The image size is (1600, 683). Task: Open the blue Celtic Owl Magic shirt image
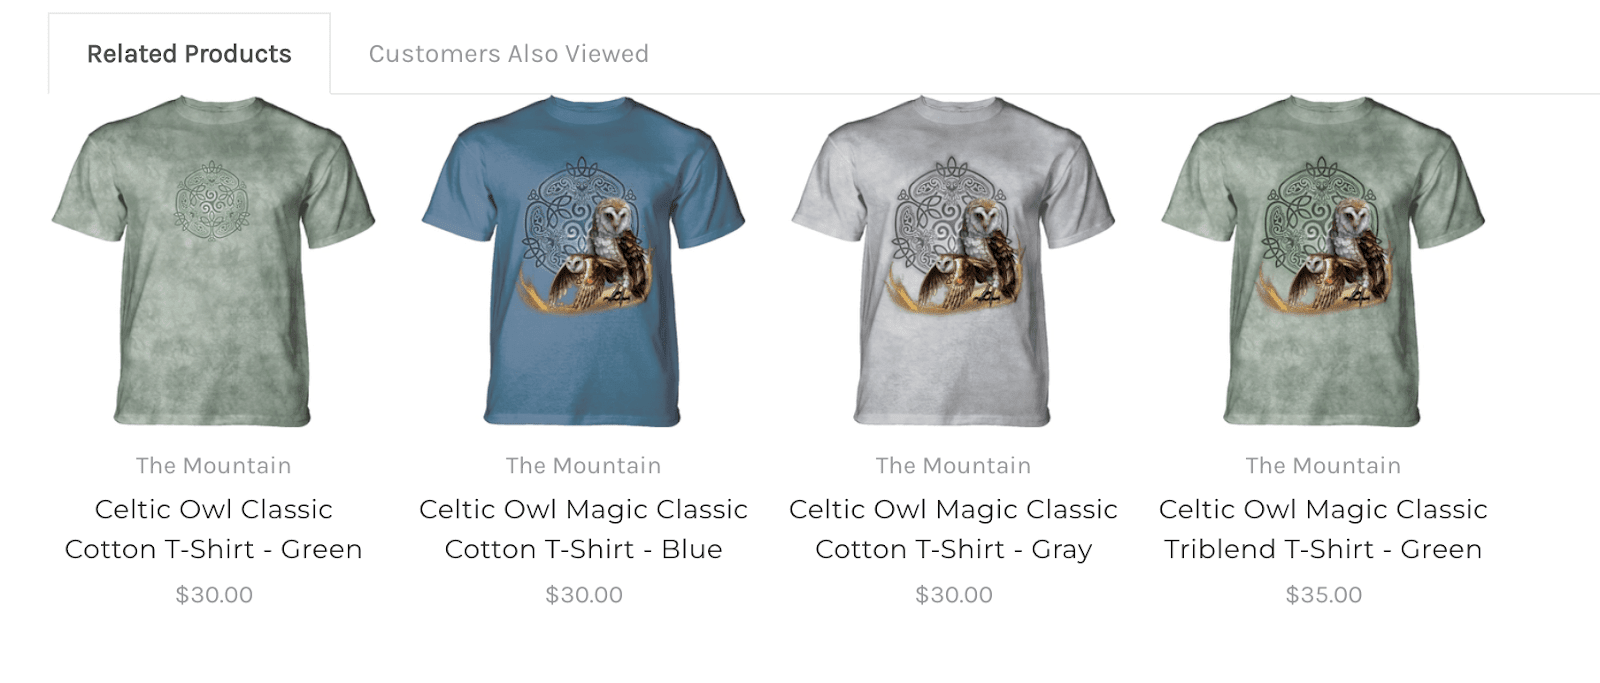pos(584,262)
